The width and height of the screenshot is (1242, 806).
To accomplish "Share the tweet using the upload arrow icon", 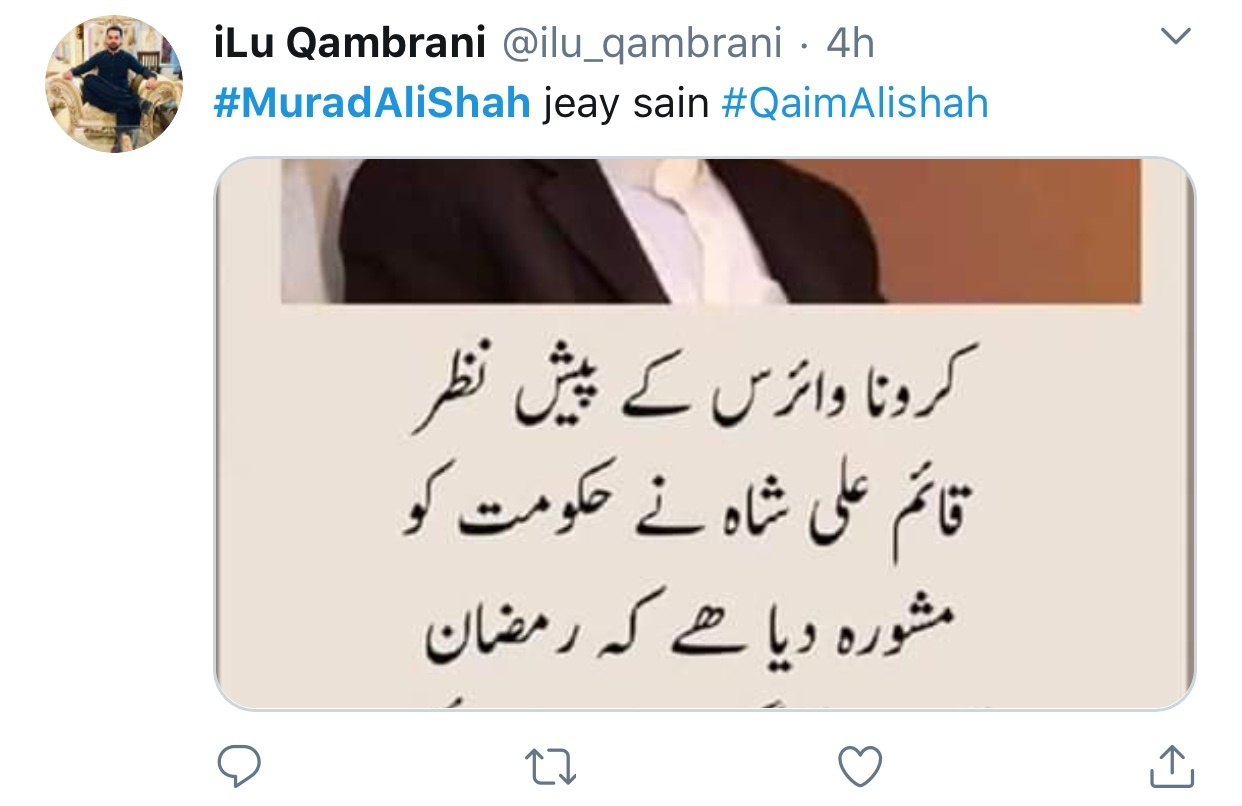I will [x=1169, y=766].
